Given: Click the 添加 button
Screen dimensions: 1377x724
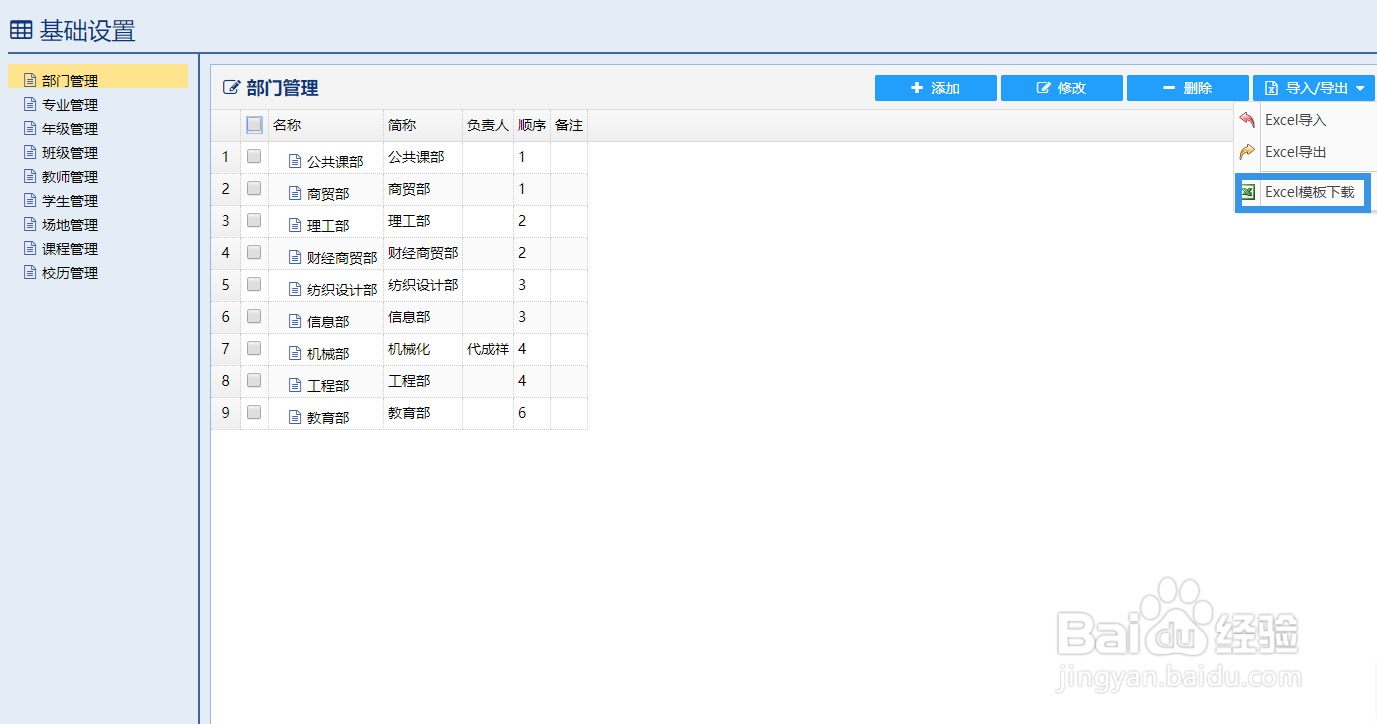Looking at the screenshot, I should coord(936,88).
